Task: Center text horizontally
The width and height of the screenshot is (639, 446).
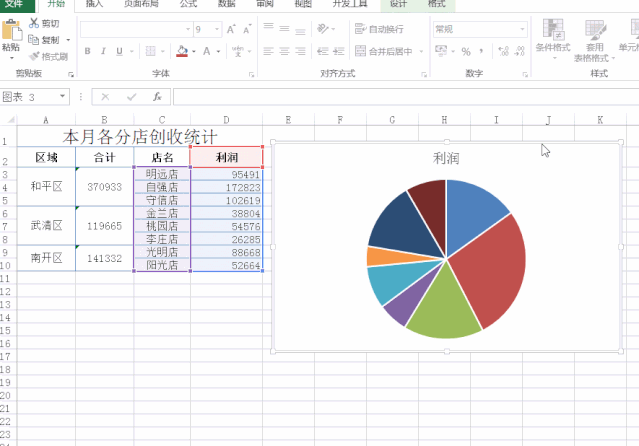Action: pyautogui.click(x=284, y=51)
